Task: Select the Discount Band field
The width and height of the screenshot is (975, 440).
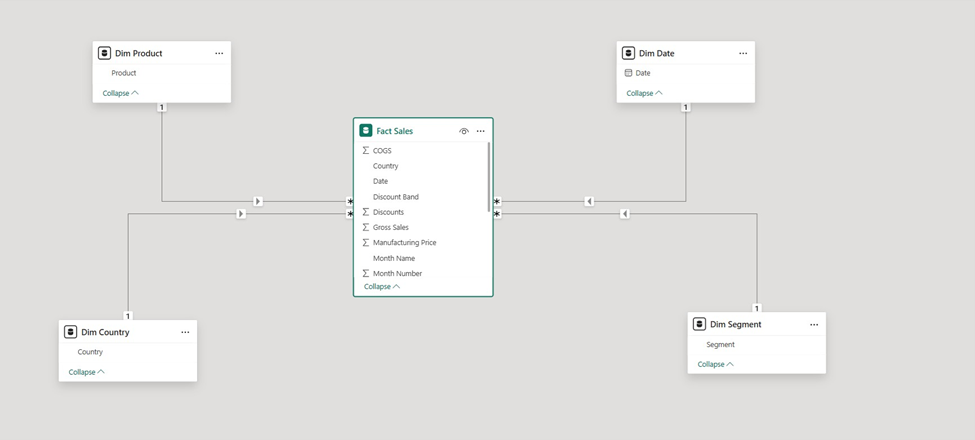Action: pos(395,197)
